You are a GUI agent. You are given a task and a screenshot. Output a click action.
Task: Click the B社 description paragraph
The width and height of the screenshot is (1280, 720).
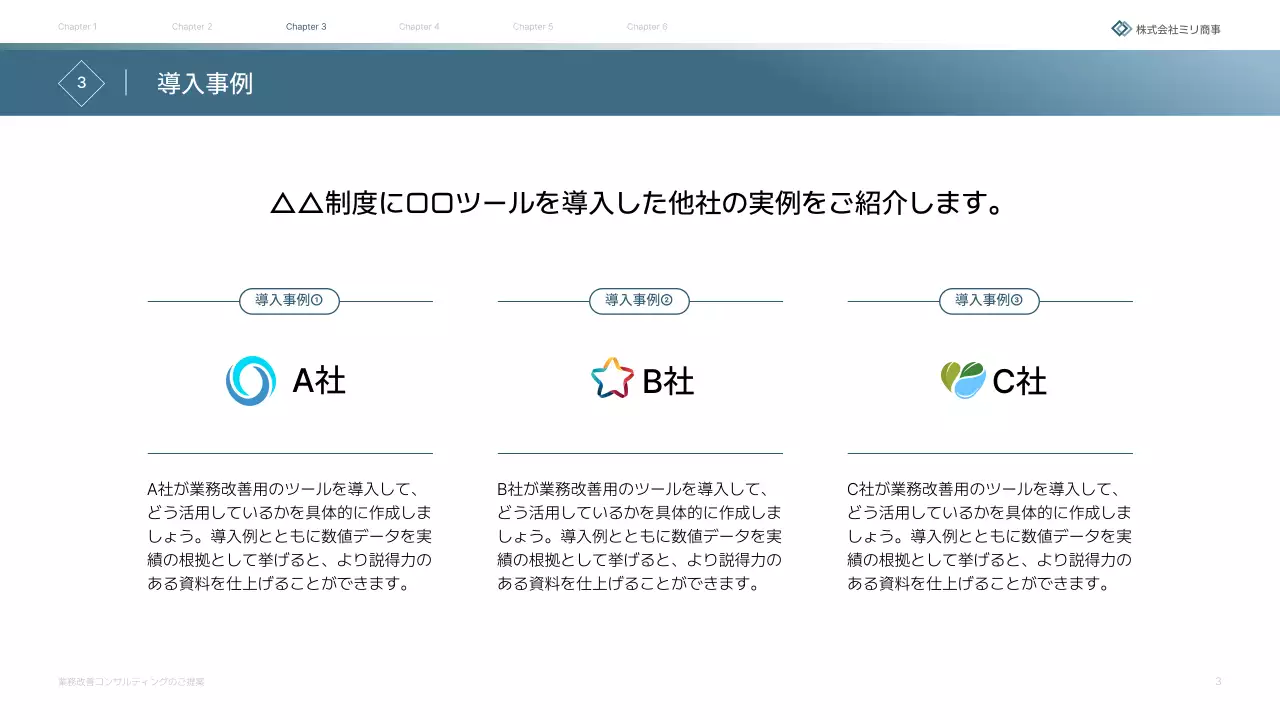[640, 536]
